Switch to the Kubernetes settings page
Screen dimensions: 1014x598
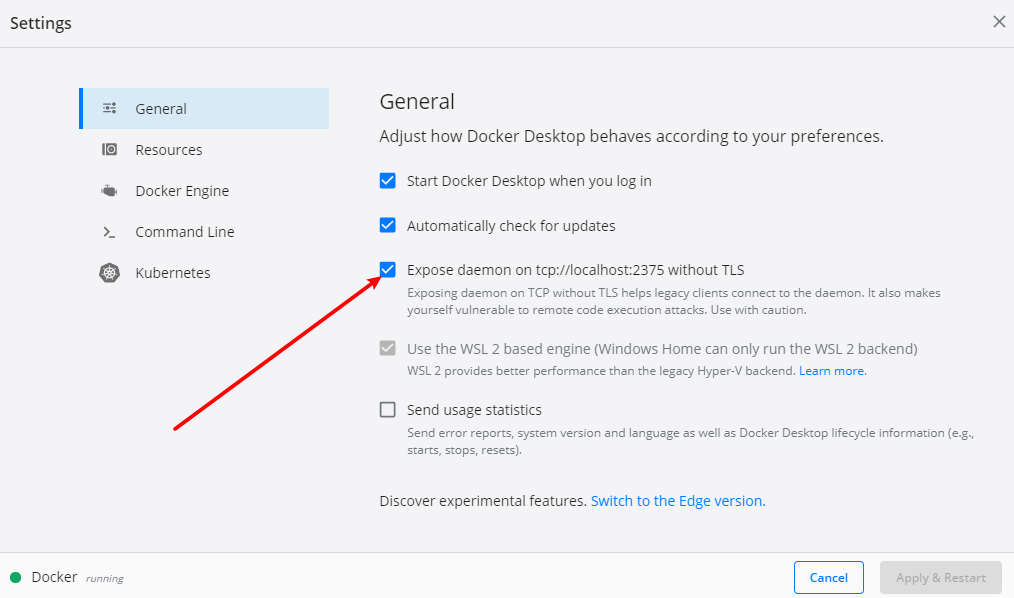[x=172, y=272]
